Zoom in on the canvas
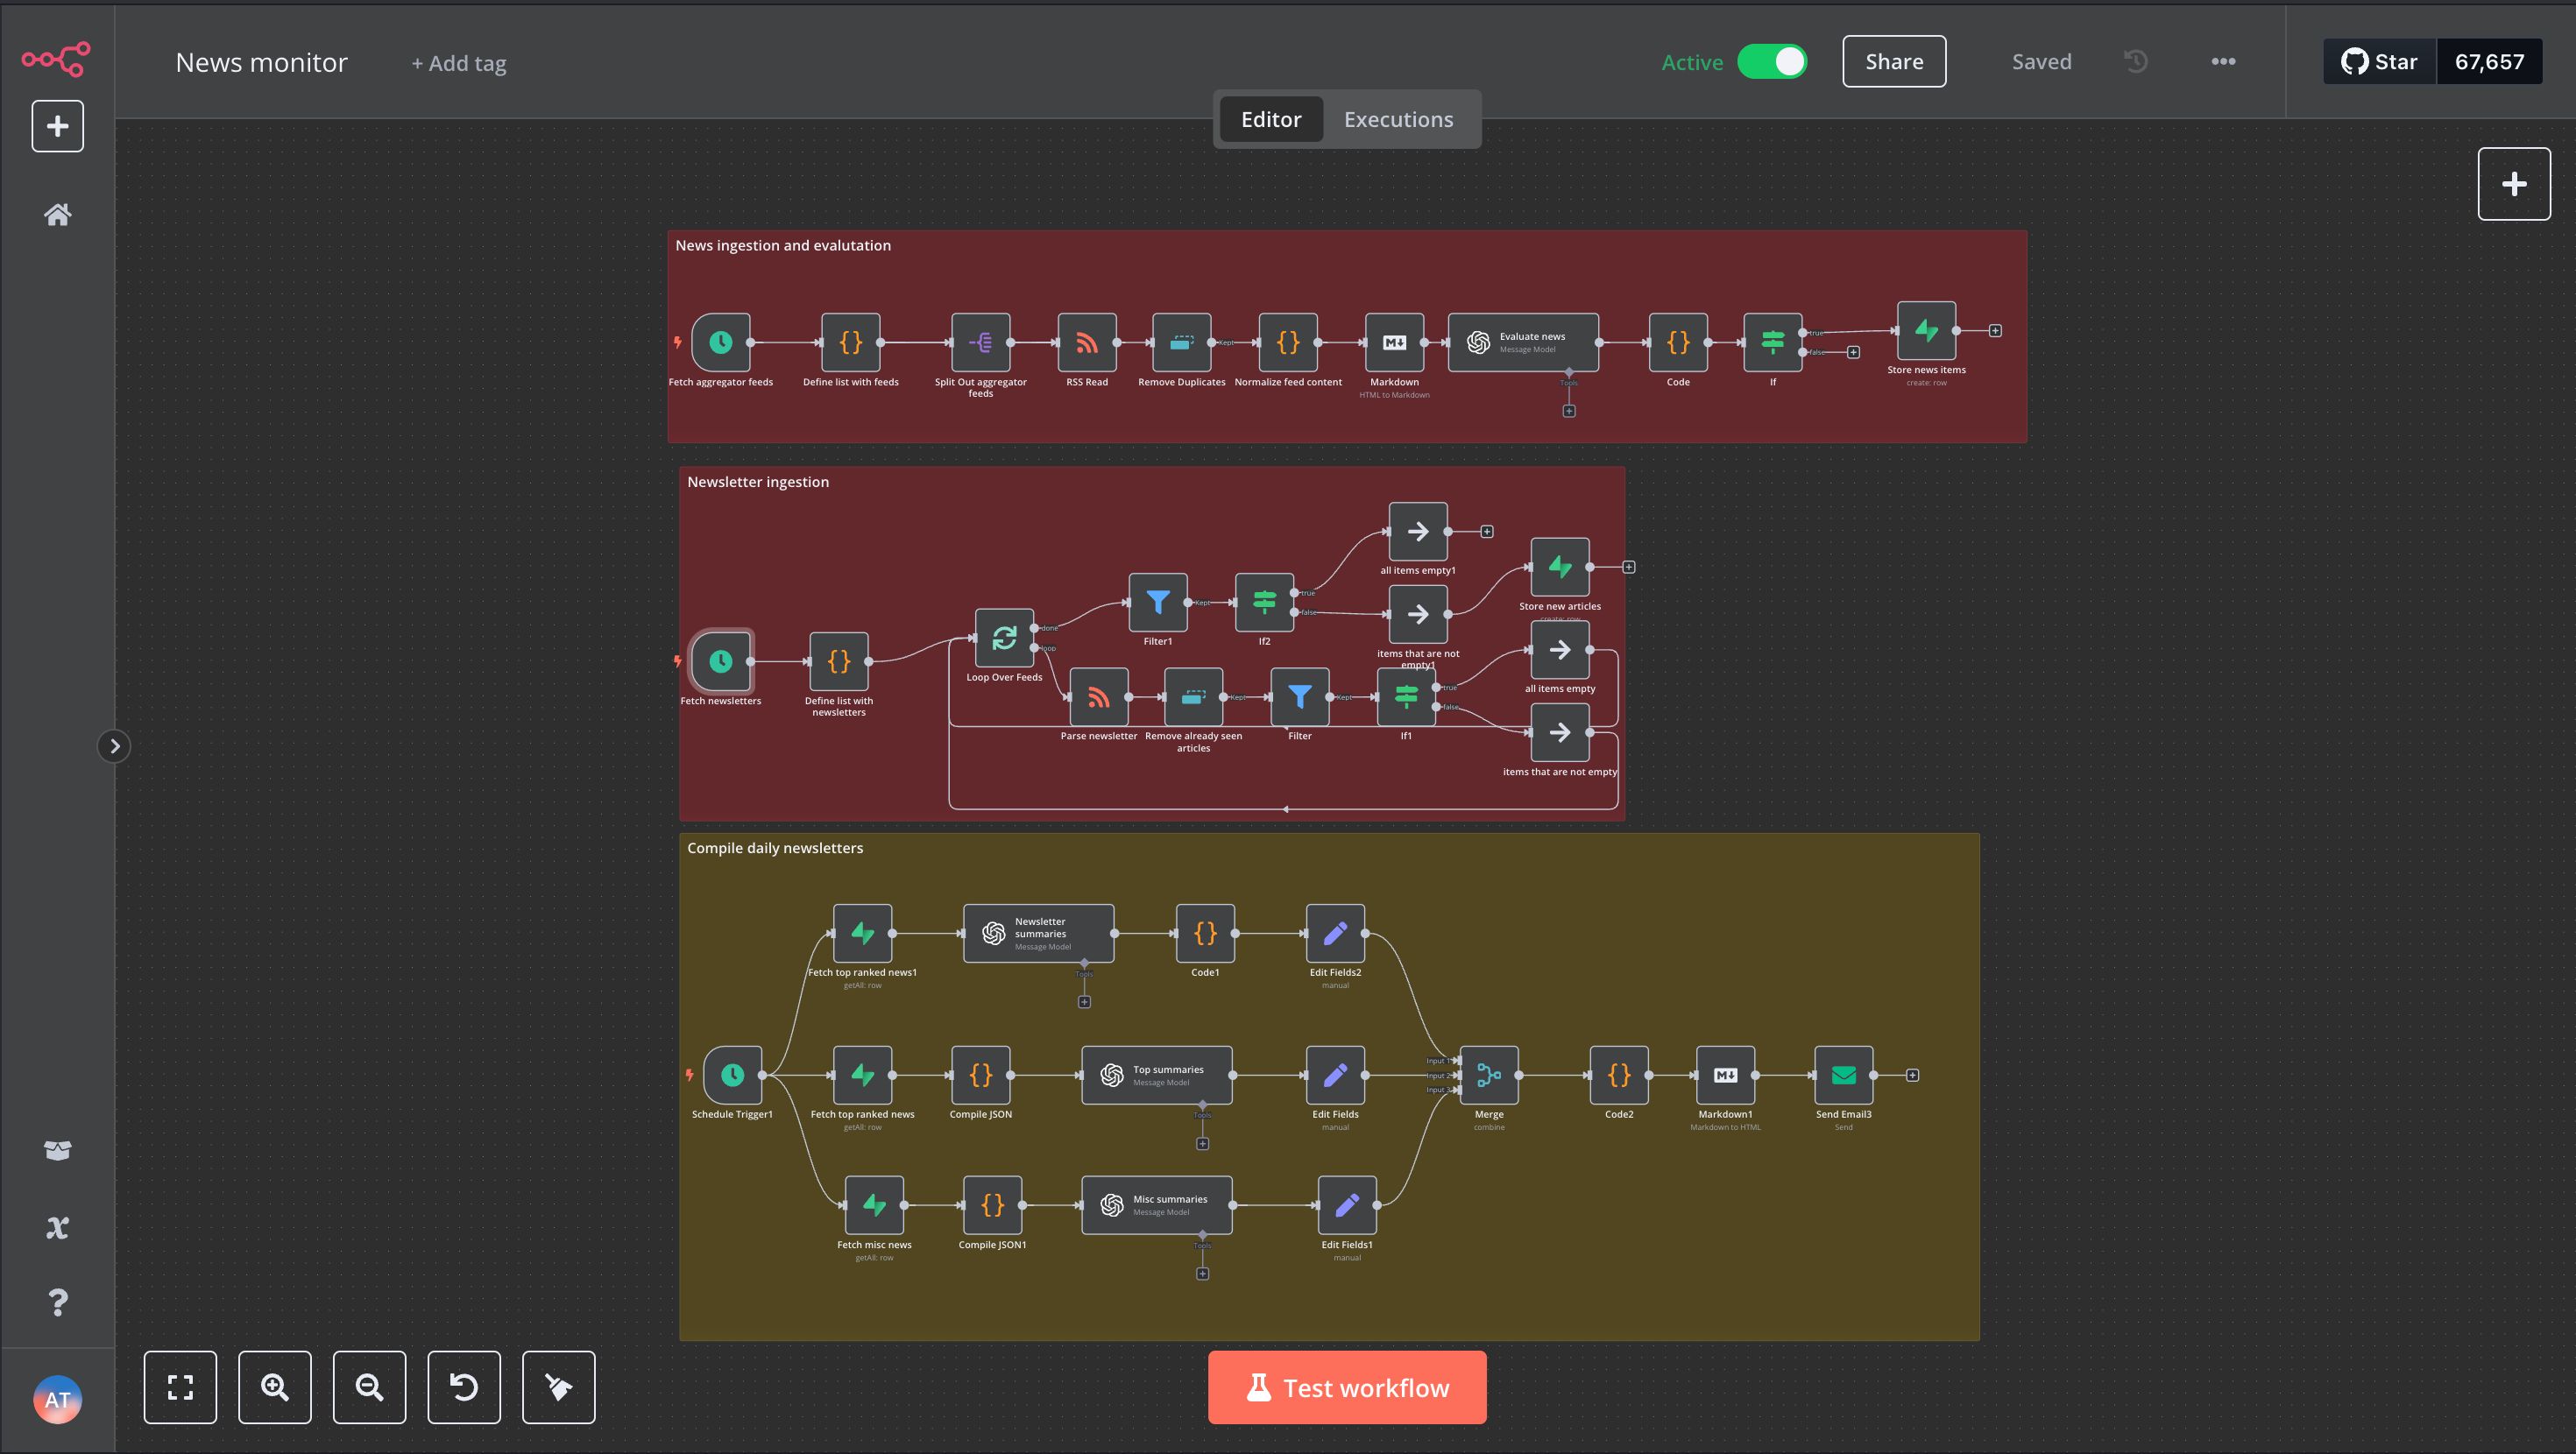Viewport: 2576px width, 1454px height. click(x=275, y=1387)
